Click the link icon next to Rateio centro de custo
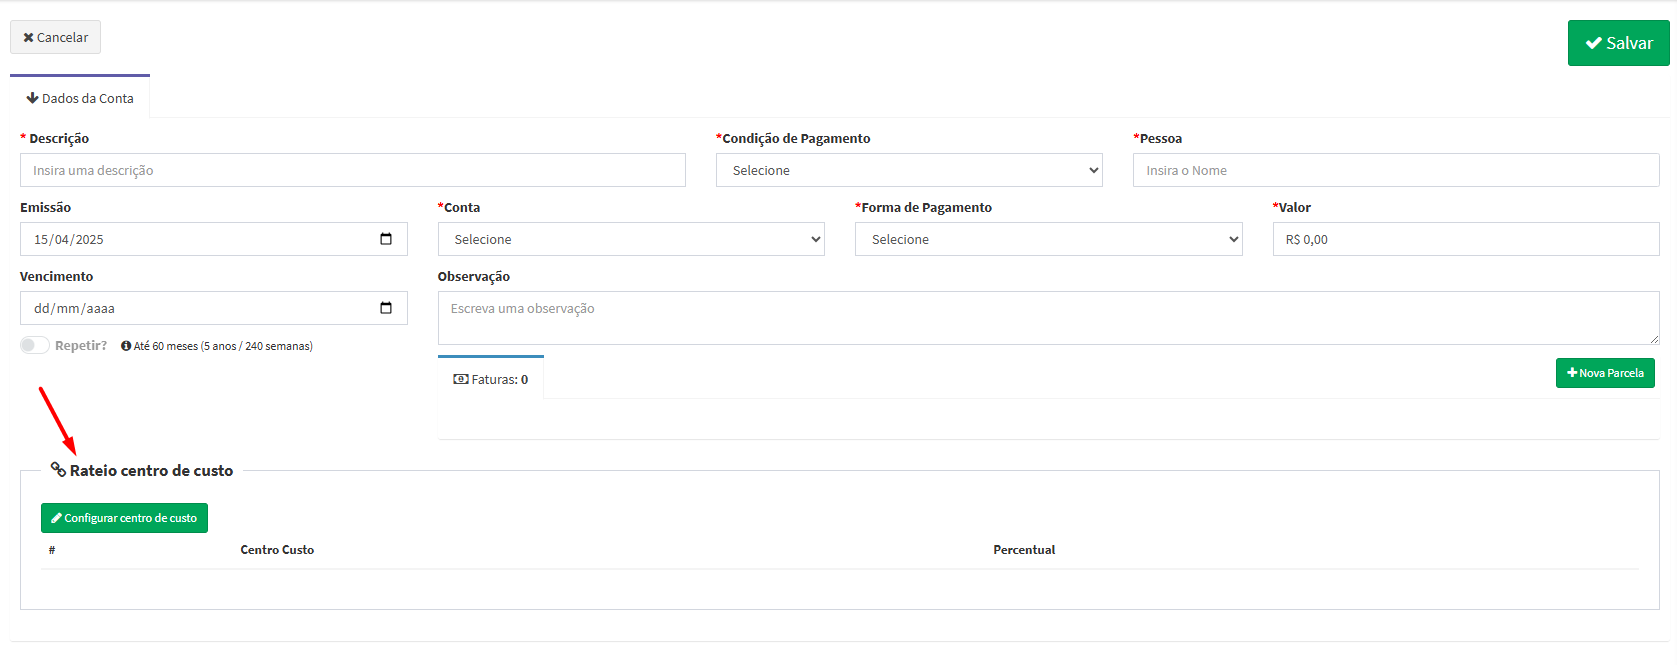 point(58,470)
